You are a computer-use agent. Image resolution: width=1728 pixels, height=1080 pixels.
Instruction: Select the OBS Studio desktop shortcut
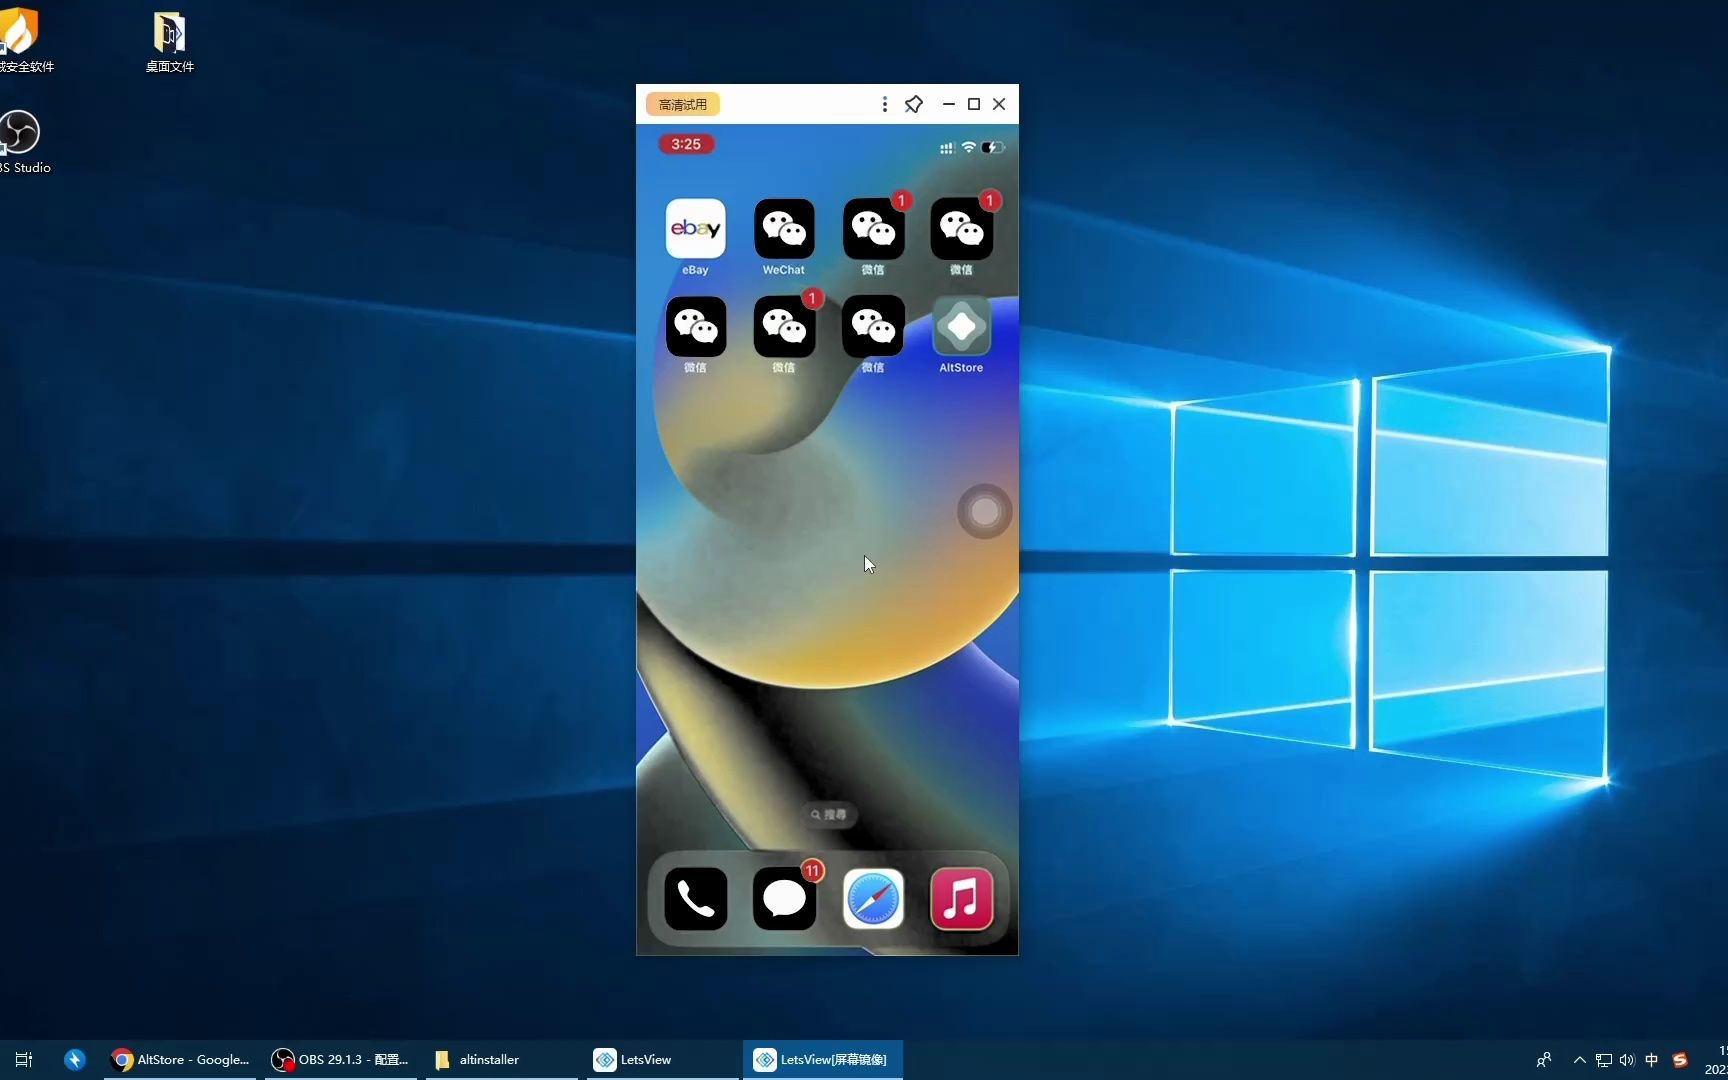[x=22, y=142]
